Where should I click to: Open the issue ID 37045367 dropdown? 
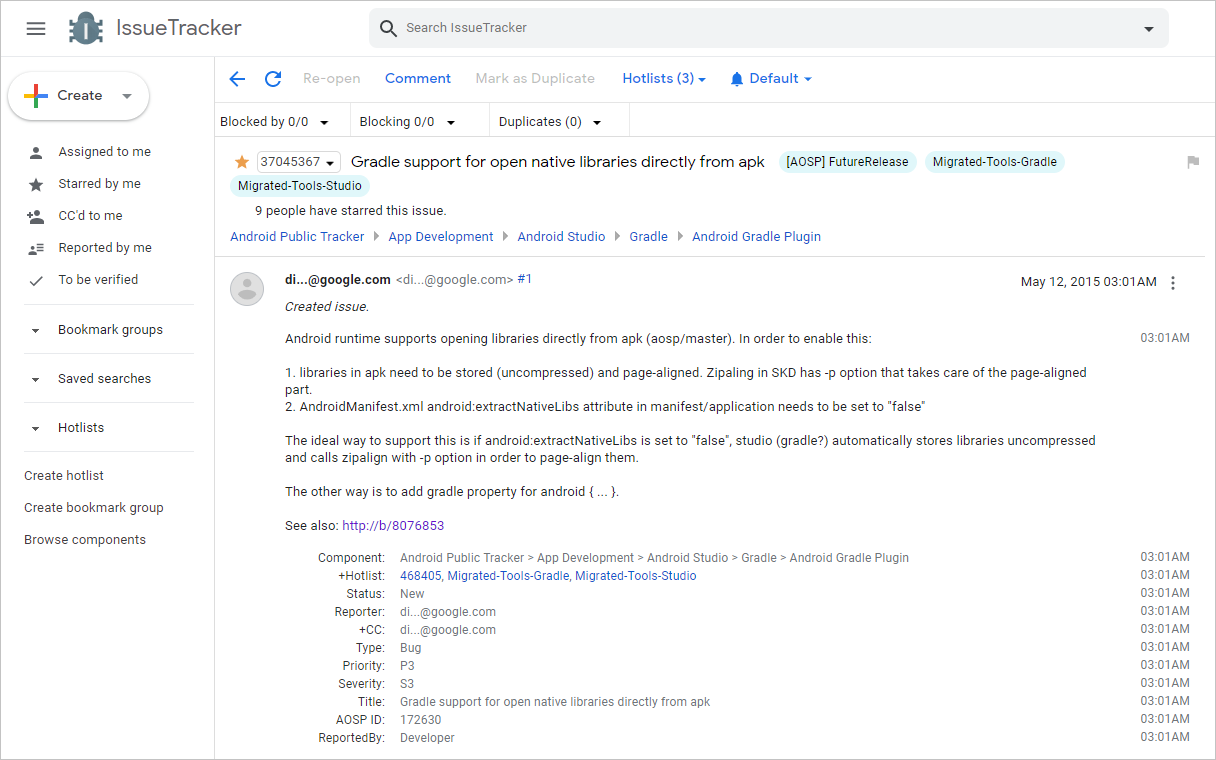[299, 162]
